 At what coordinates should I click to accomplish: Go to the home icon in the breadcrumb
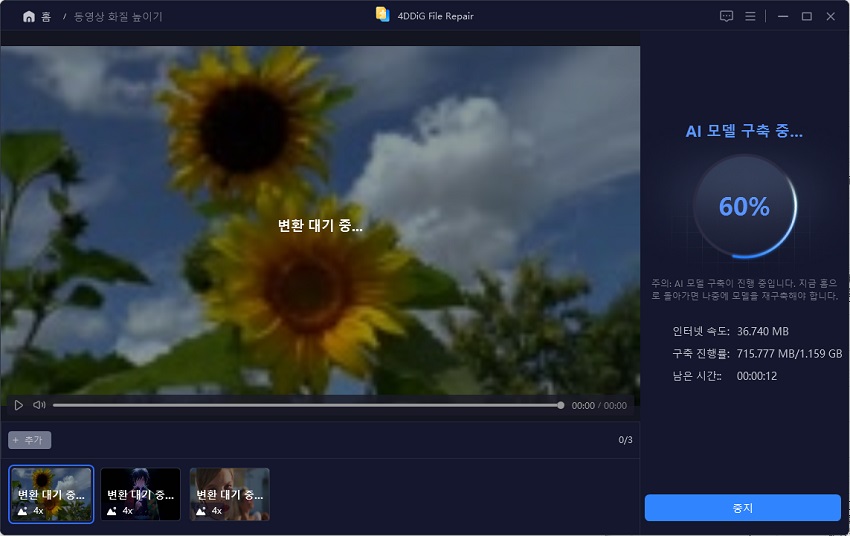pos(29,17)
